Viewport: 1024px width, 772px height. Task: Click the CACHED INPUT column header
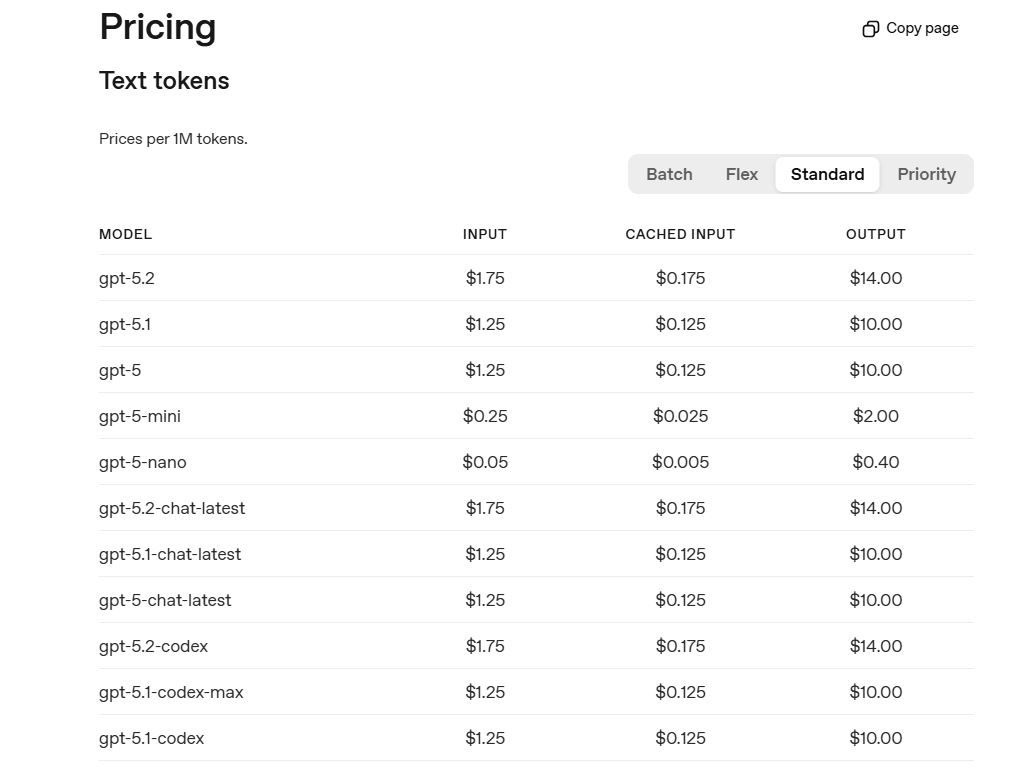point(680,234)
